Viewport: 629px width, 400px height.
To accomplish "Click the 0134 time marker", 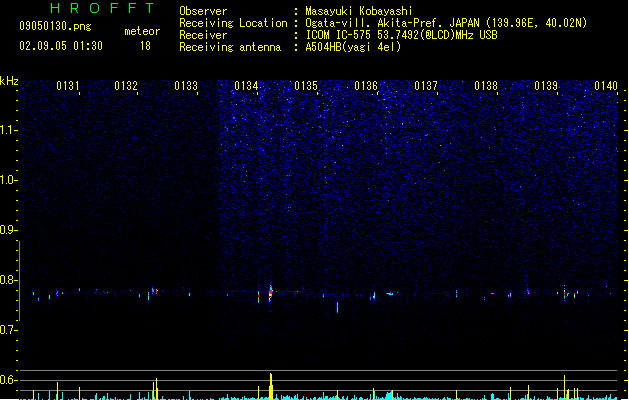I will point(246,86).
